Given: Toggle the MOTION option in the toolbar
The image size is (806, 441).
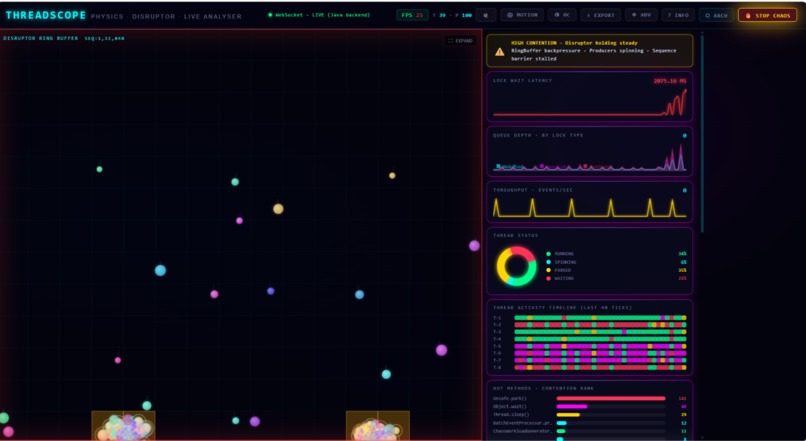Looking at the screenshot, I should pos(522,15).
